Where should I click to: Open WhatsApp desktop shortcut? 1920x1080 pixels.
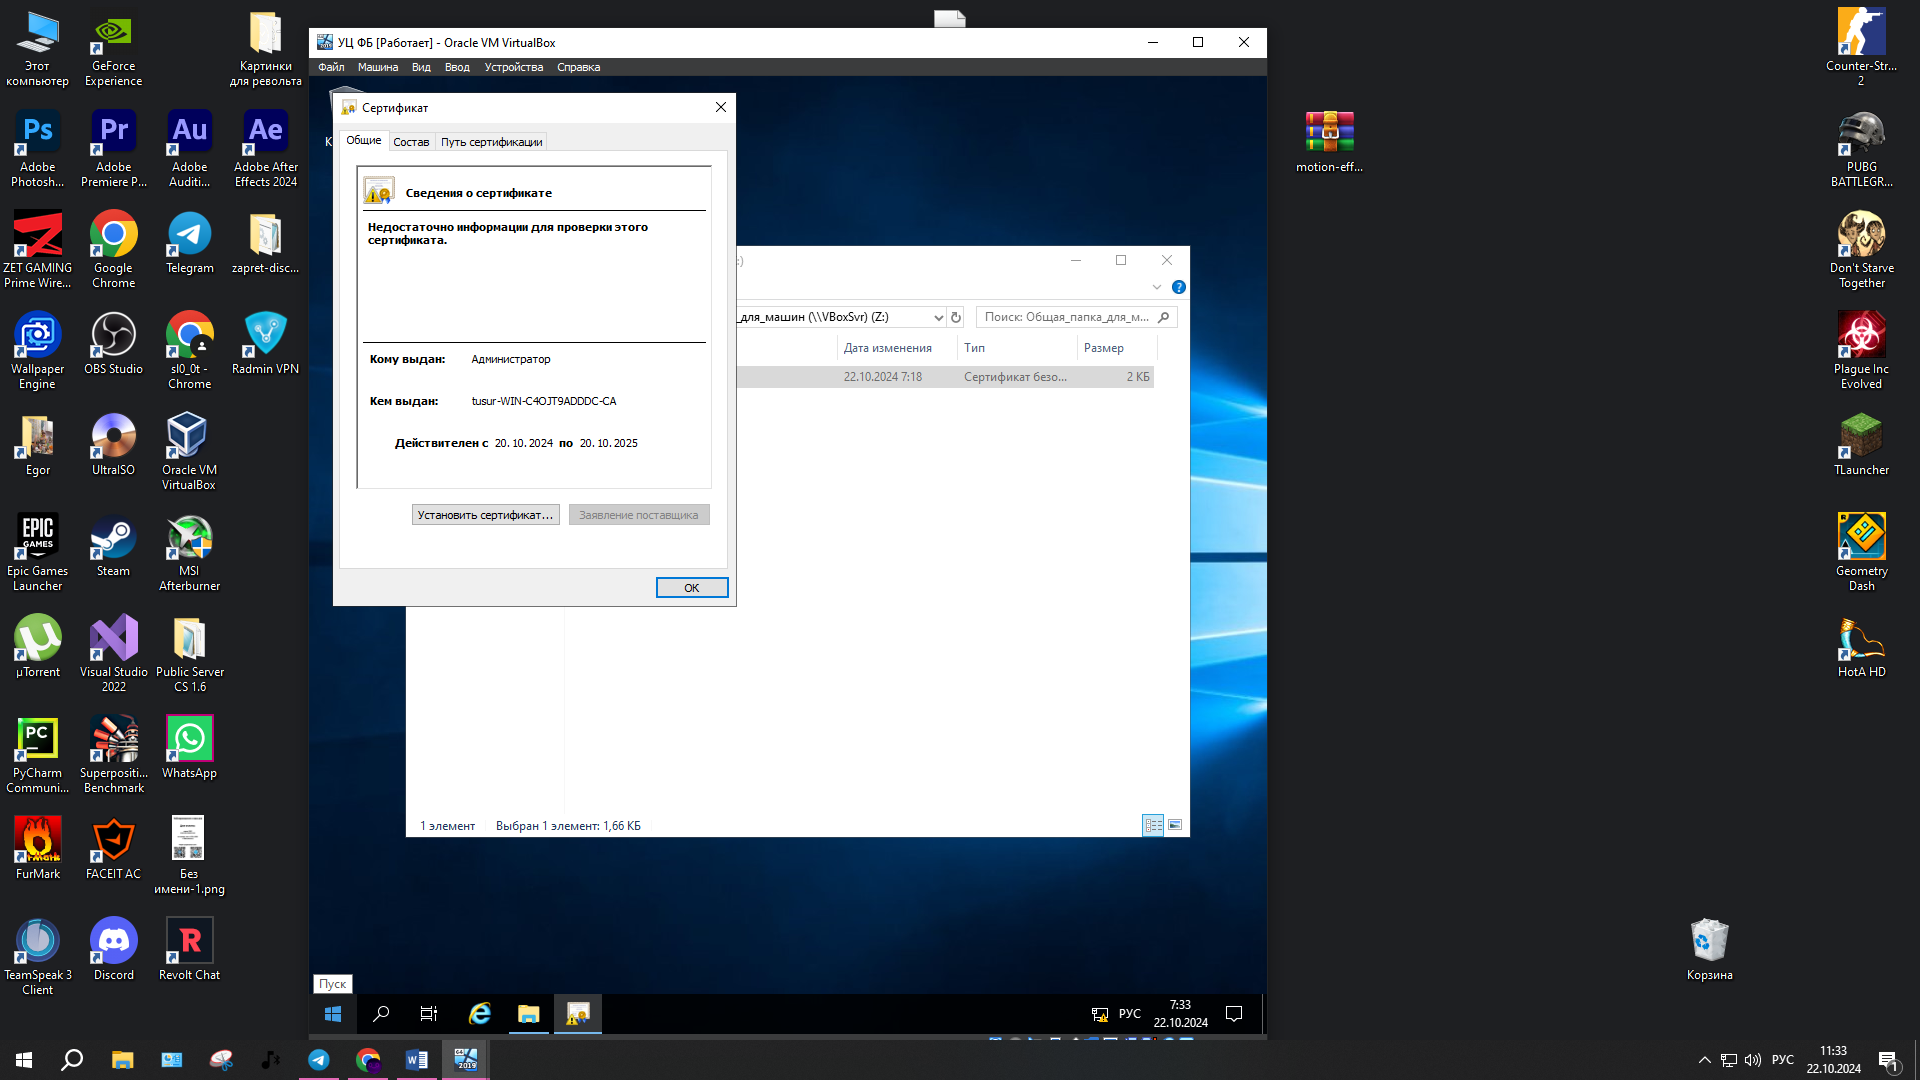click(190, 747)
